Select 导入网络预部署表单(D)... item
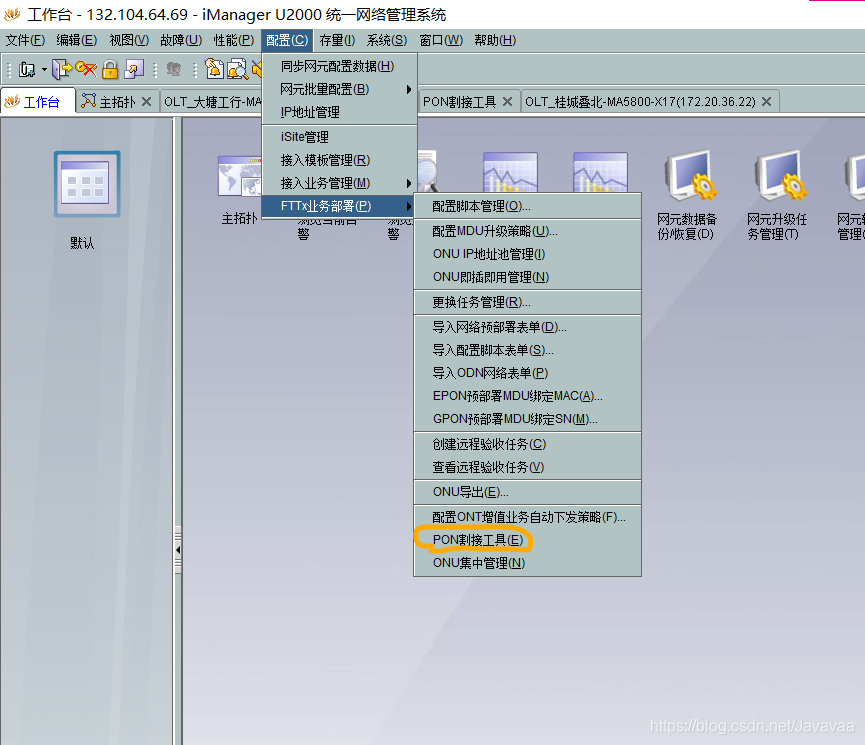Screen dimensions: 865x745 click(x=527, y=327)
